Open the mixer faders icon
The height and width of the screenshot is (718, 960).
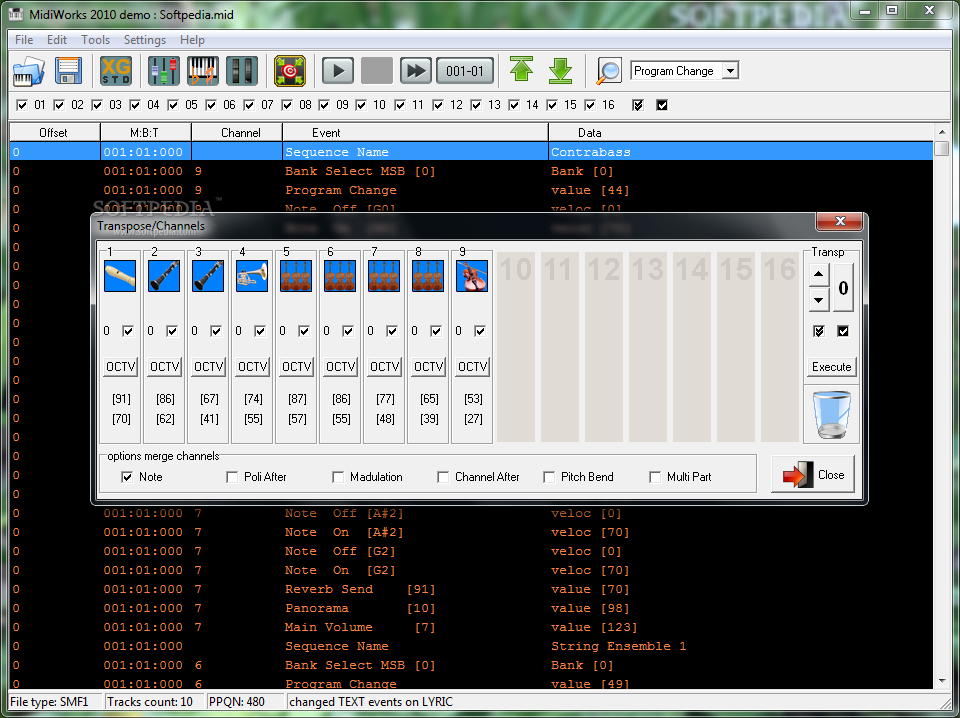point(163,71)
